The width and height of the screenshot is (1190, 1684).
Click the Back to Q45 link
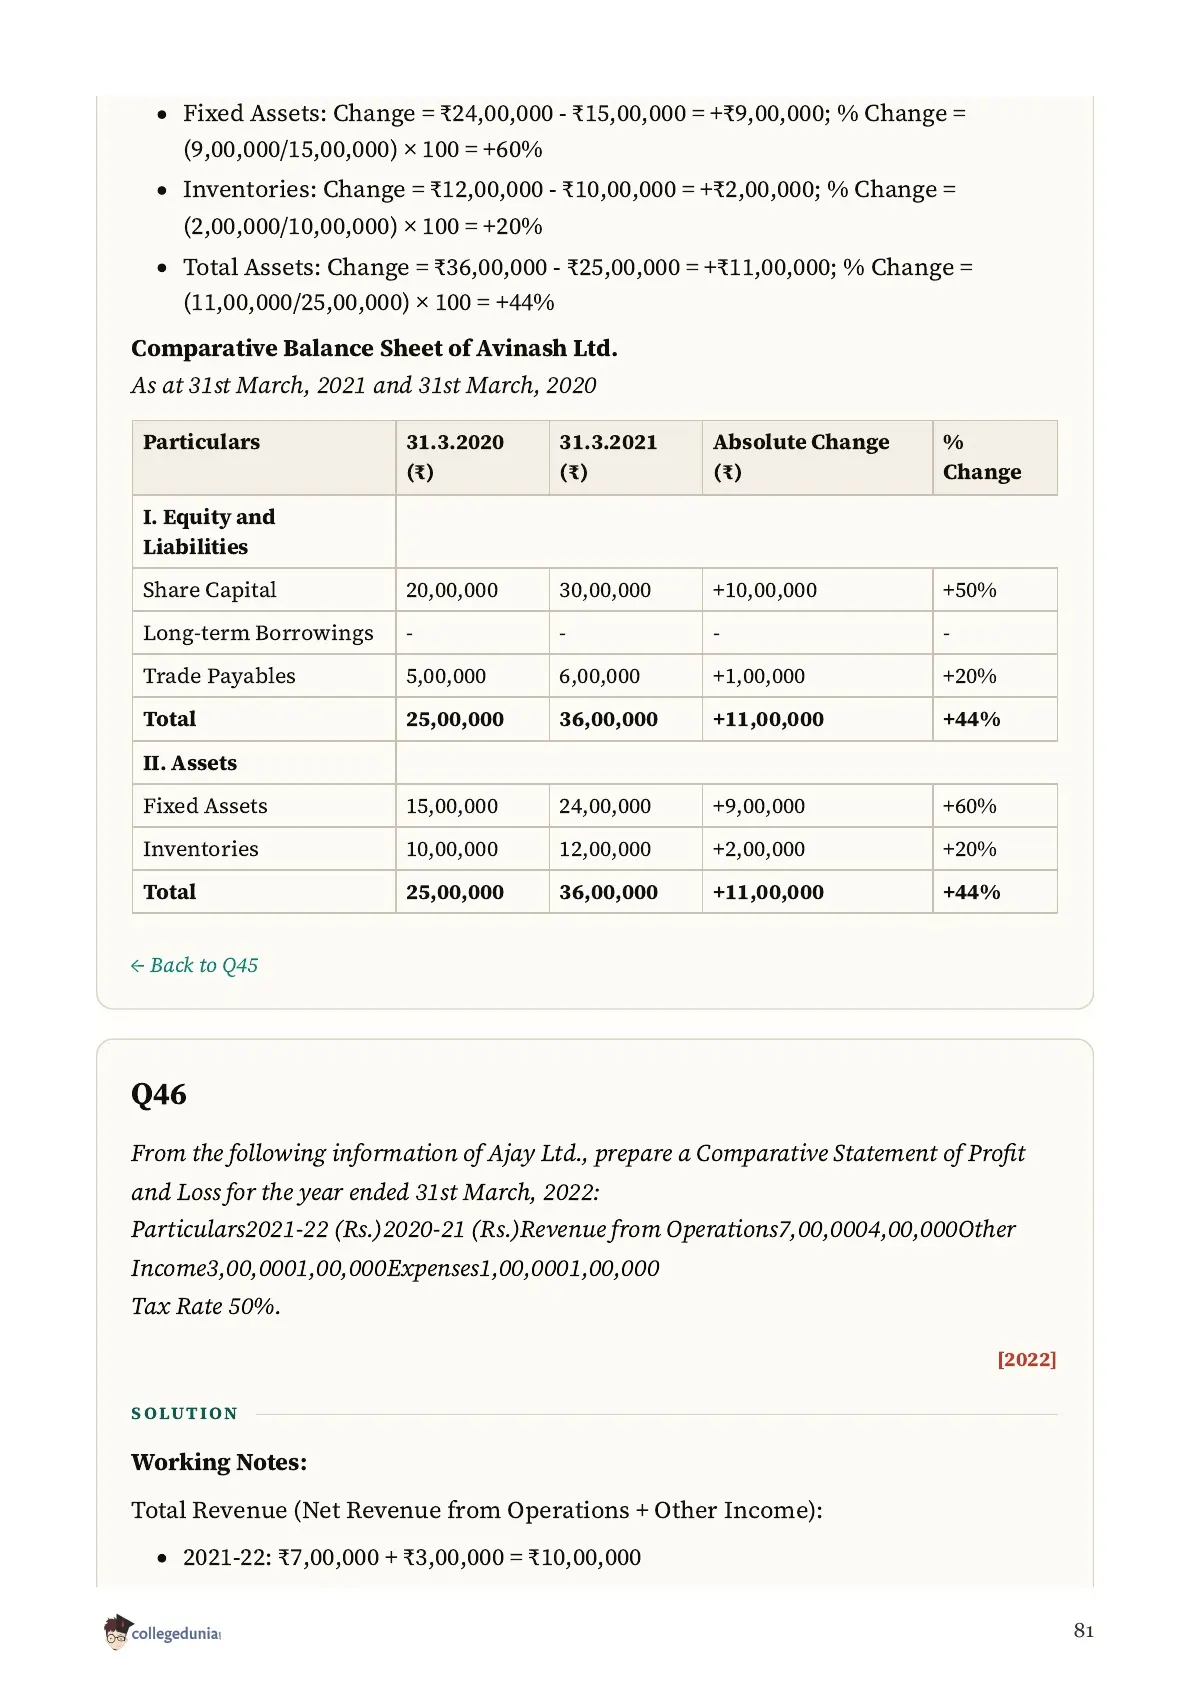point(195,965)
